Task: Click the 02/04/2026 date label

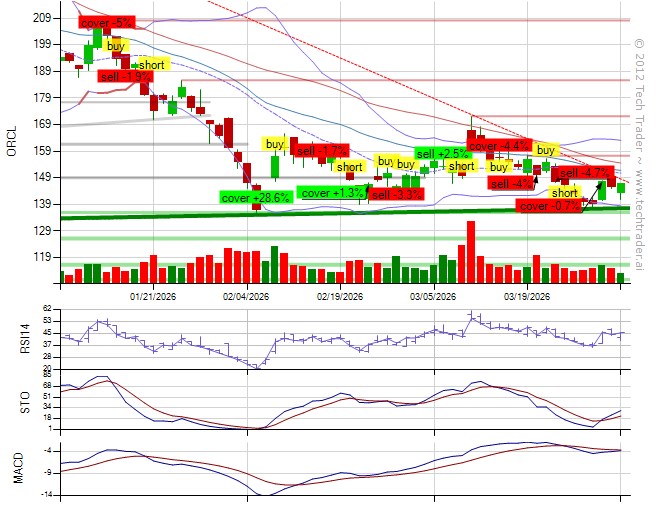Action: coord(246,296)
